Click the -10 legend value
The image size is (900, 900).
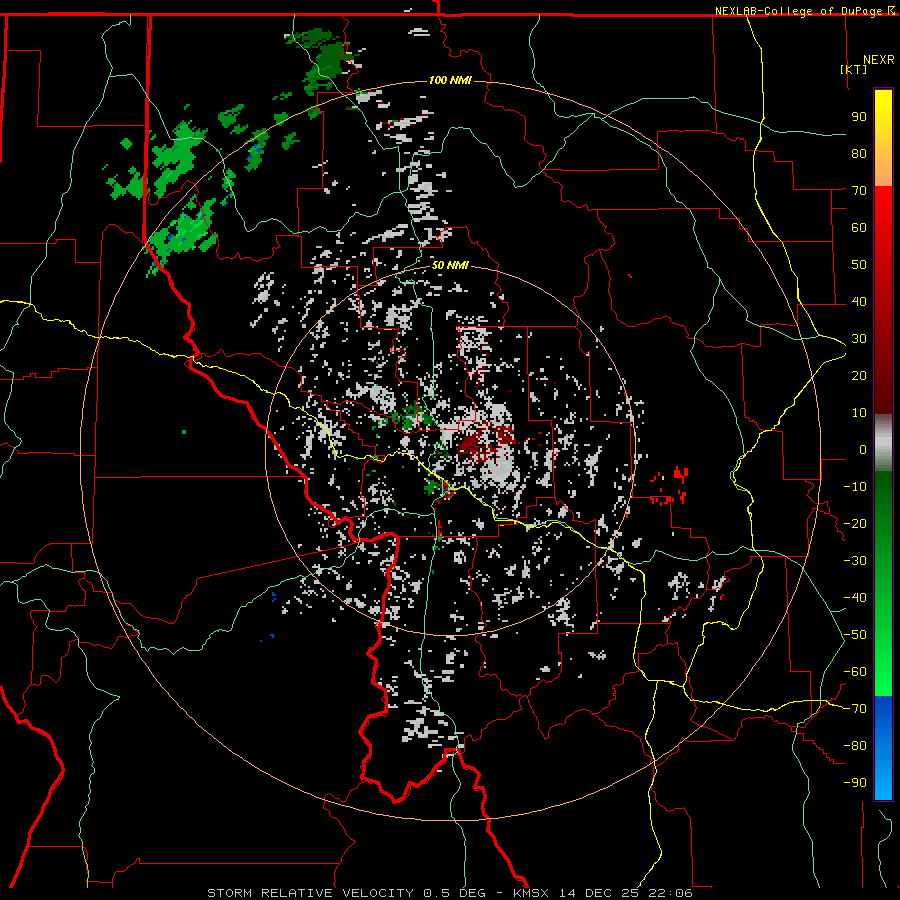point(855,487)
